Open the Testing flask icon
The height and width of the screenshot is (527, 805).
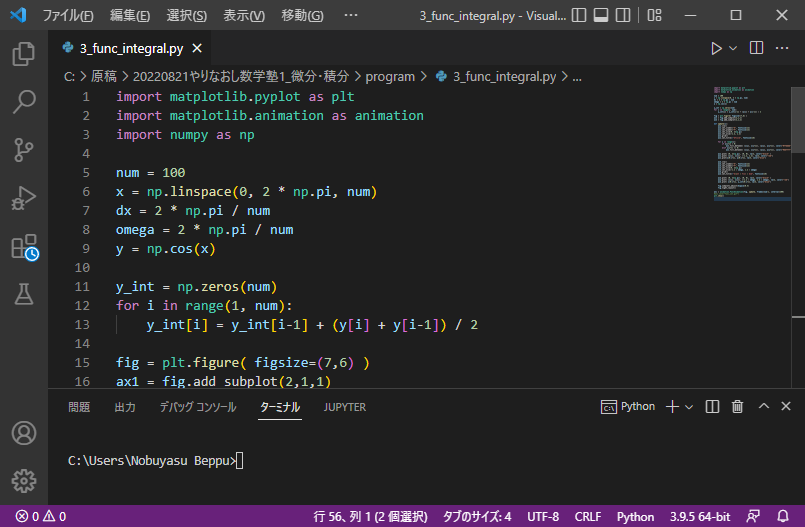click(x=23, y=294)
